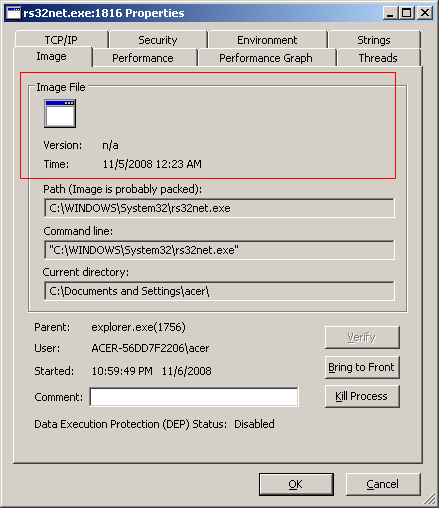The width and height of the screenshot is (439, 508).
Task: Click the Path text field
Action: pyautogui.click(x=219, y=208)
